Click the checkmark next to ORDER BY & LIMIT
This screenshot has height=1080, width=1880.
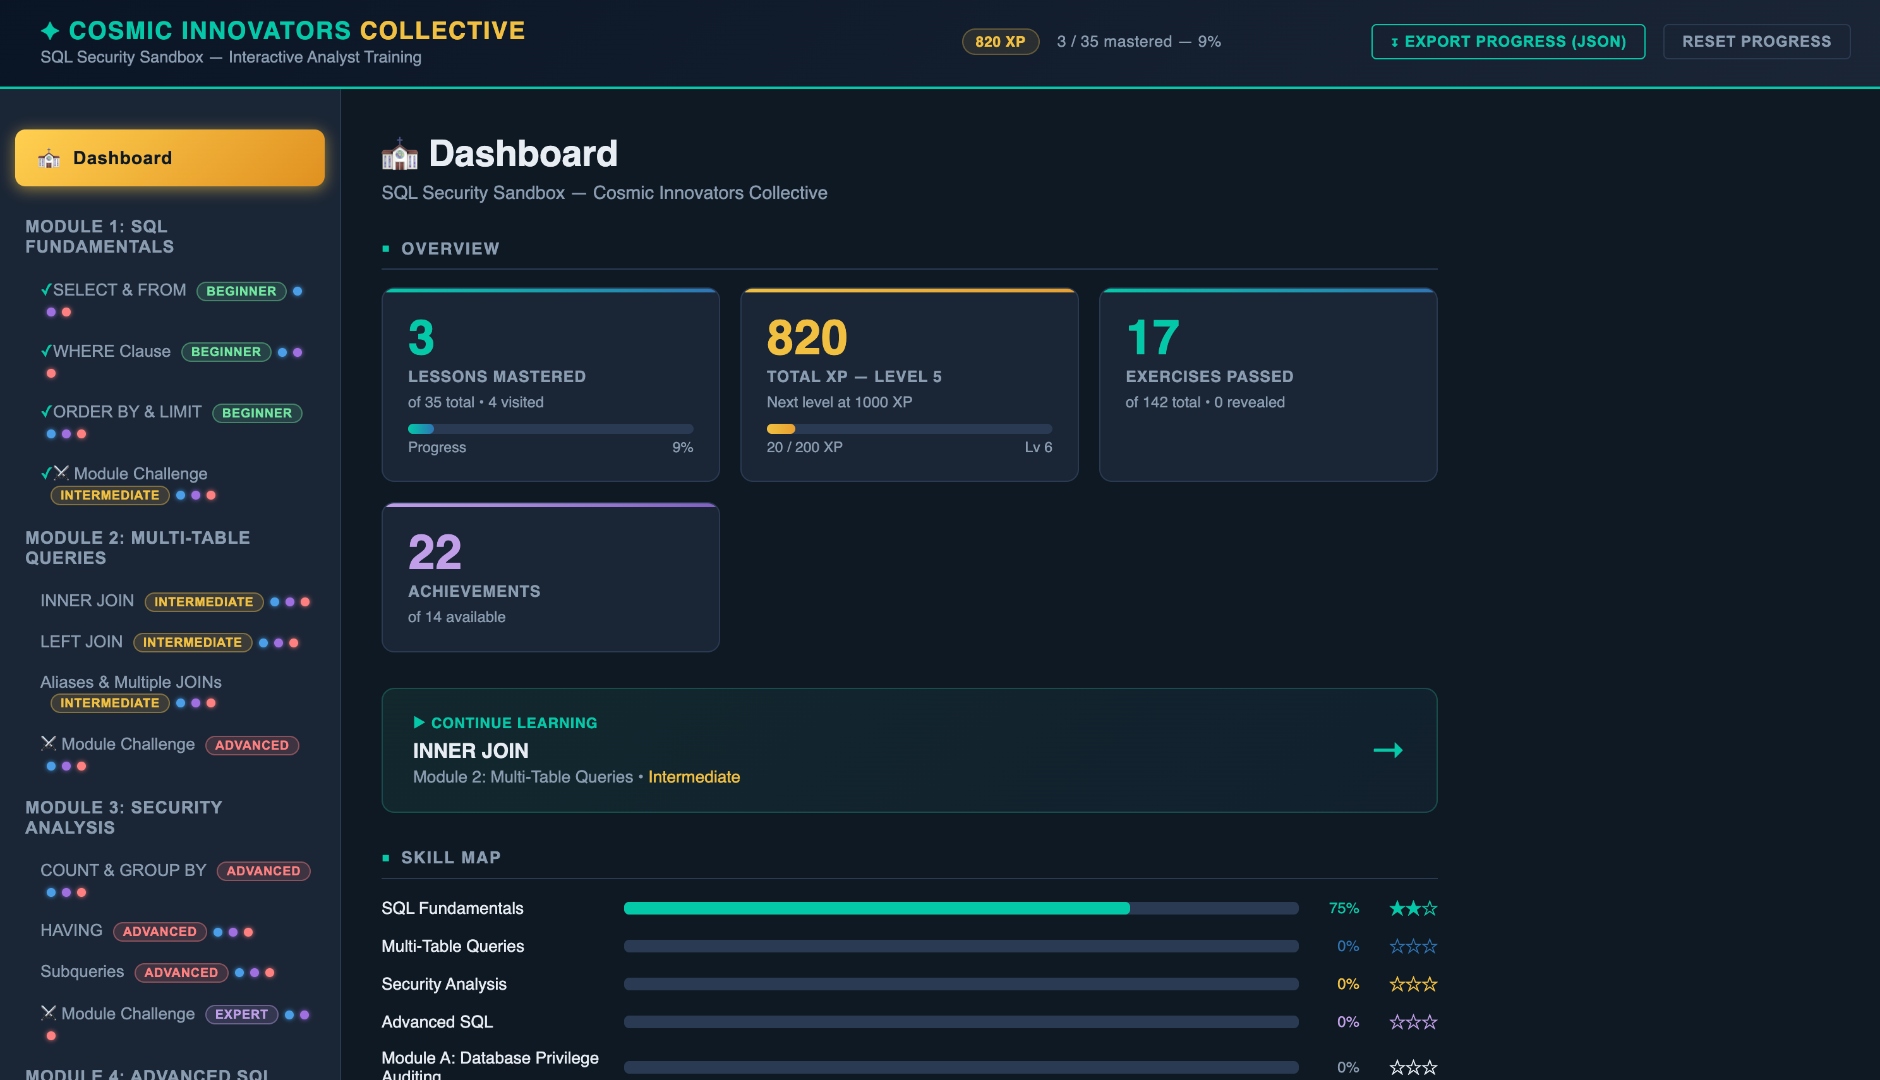pos(46,412)
